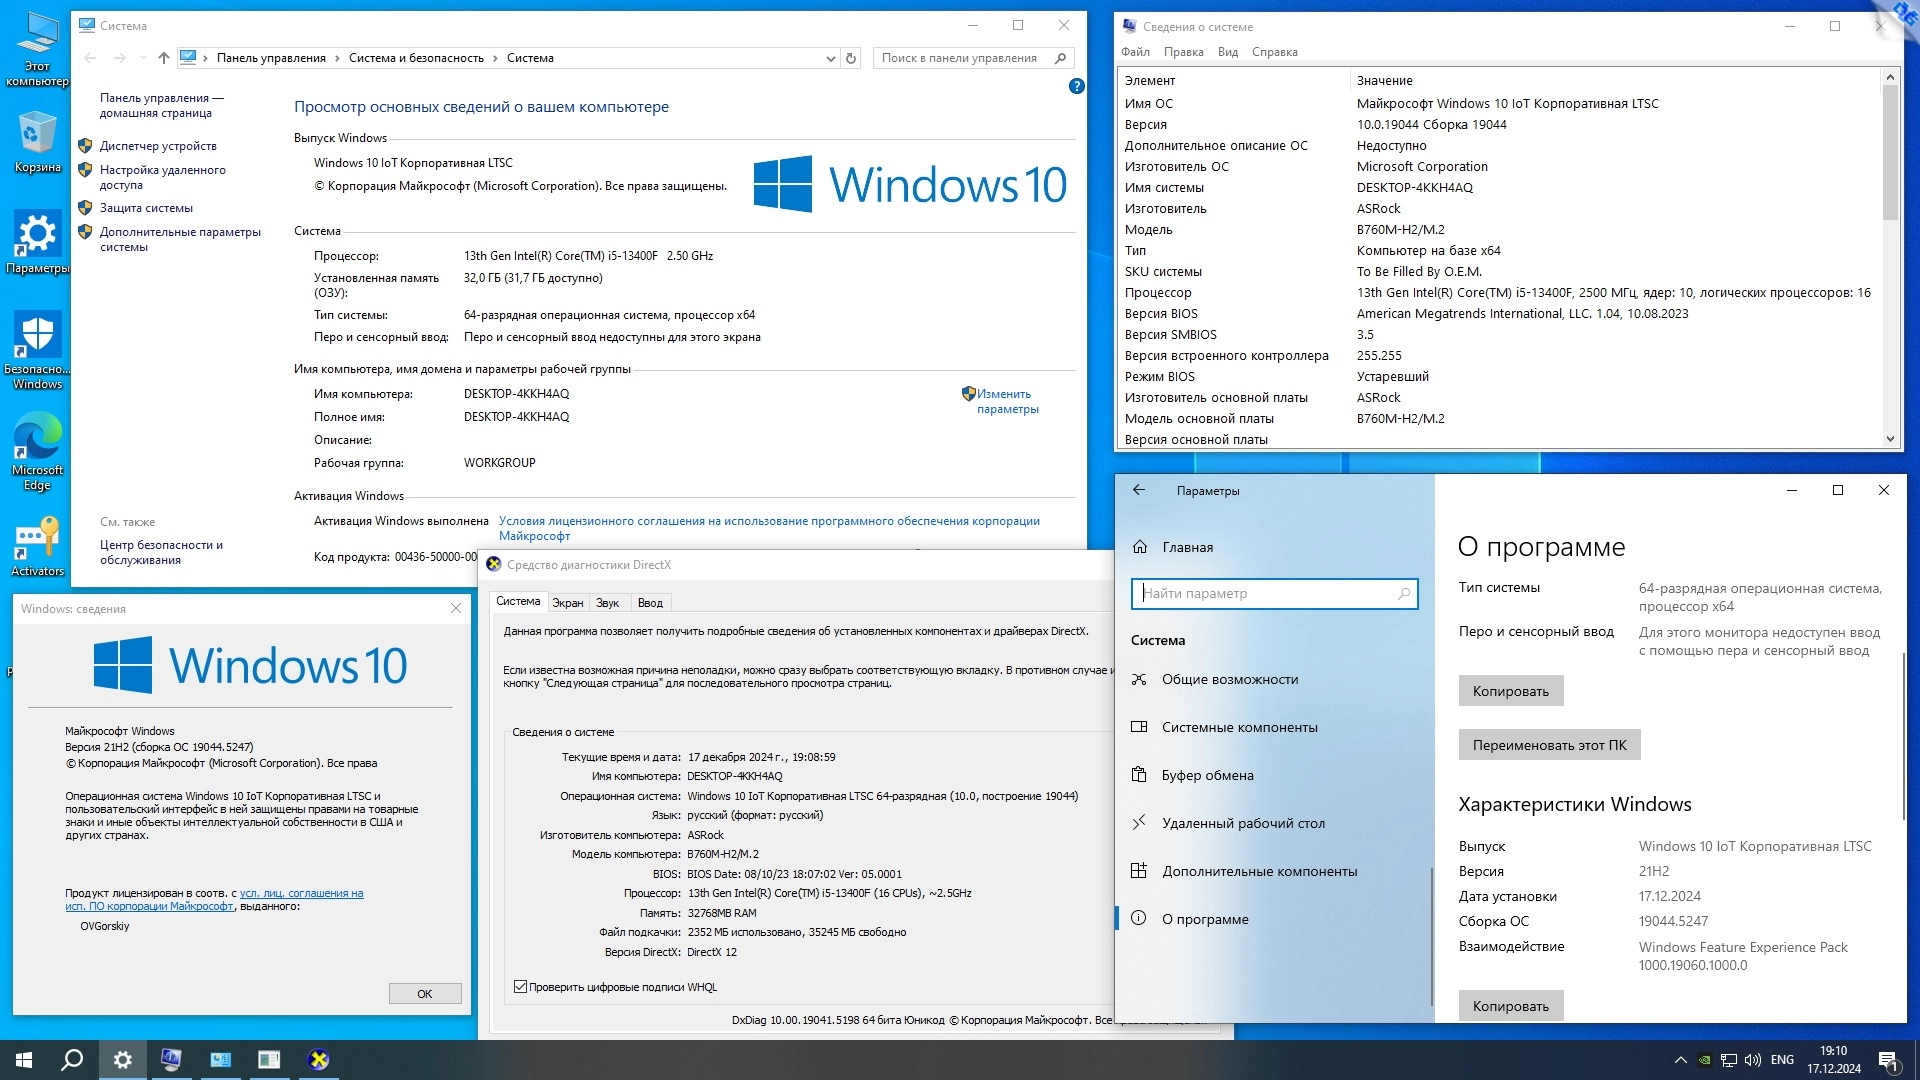Image resolution: width=1920 pixels, height=1080 pixels.
Task: Show hidden system tray icons
Action: pos(1680,1060)
